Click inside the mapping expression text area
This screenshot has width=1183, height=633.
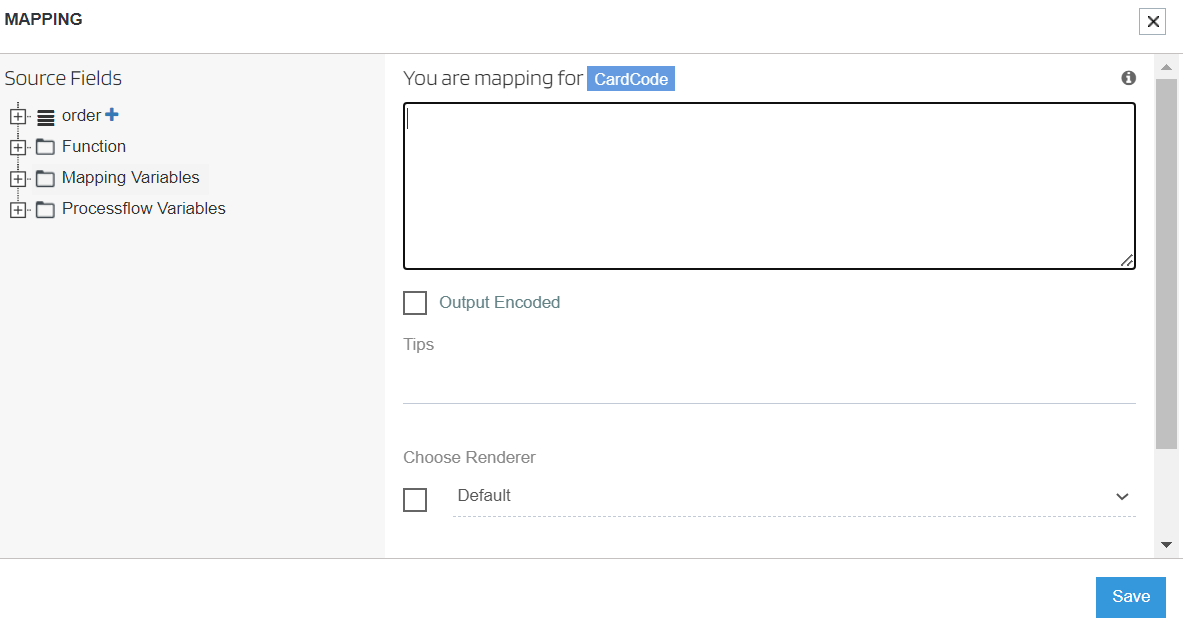click(769, 186)
